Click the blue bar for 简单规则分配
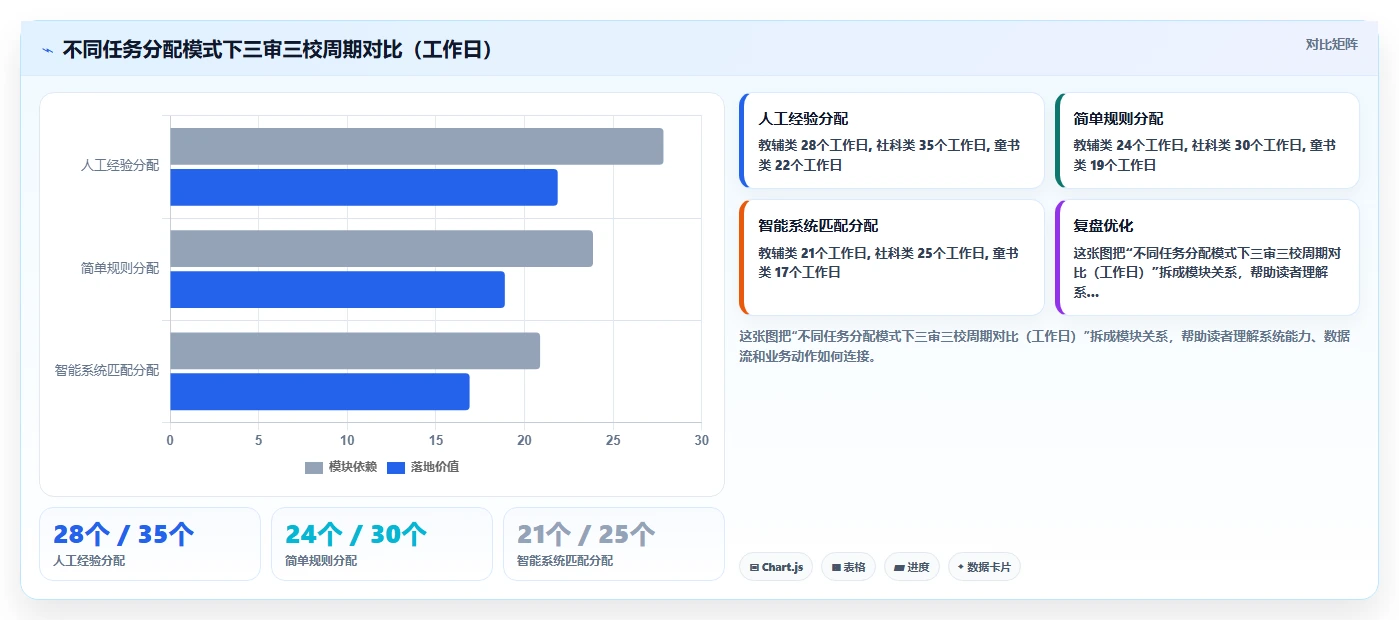Image resolution: width=1399 pixels, height=620 pixels. (x=337, y=289)
